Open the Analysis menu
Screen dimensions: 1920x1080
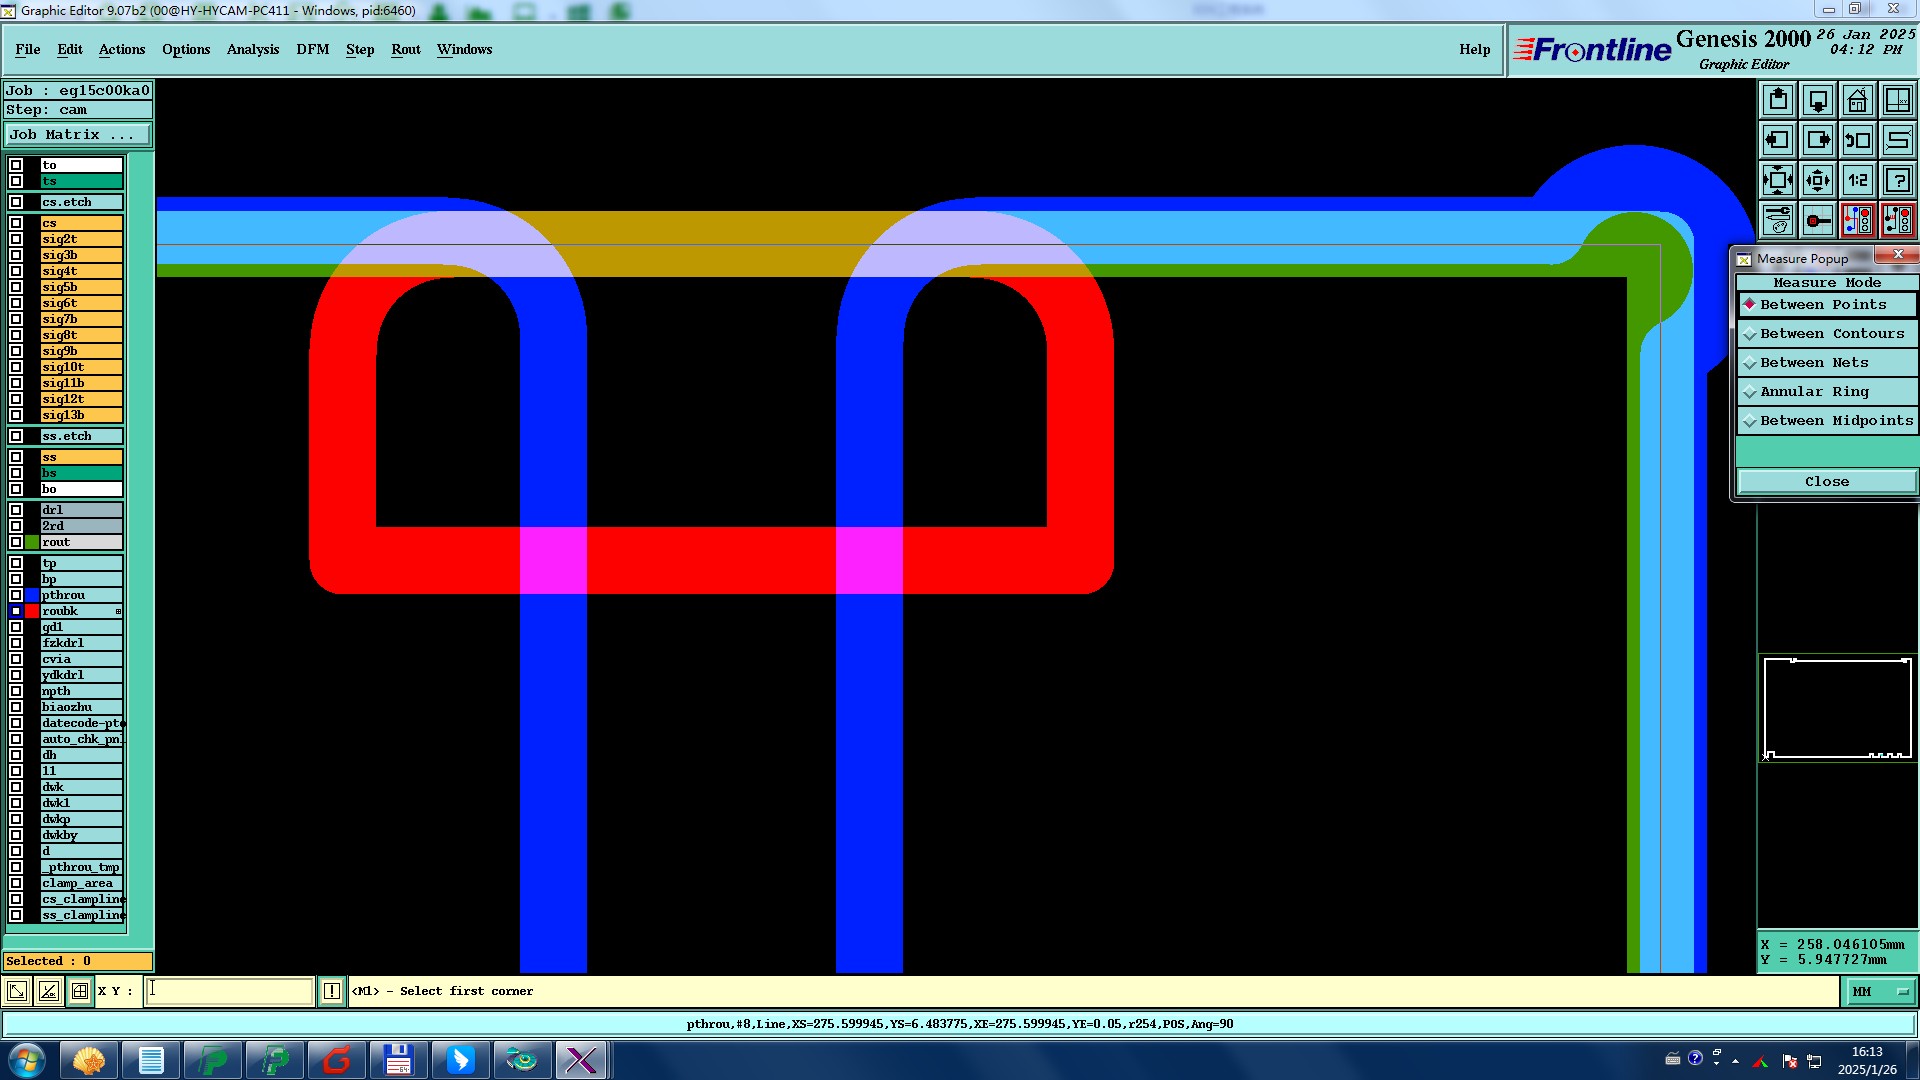click(x=252, y=49)
